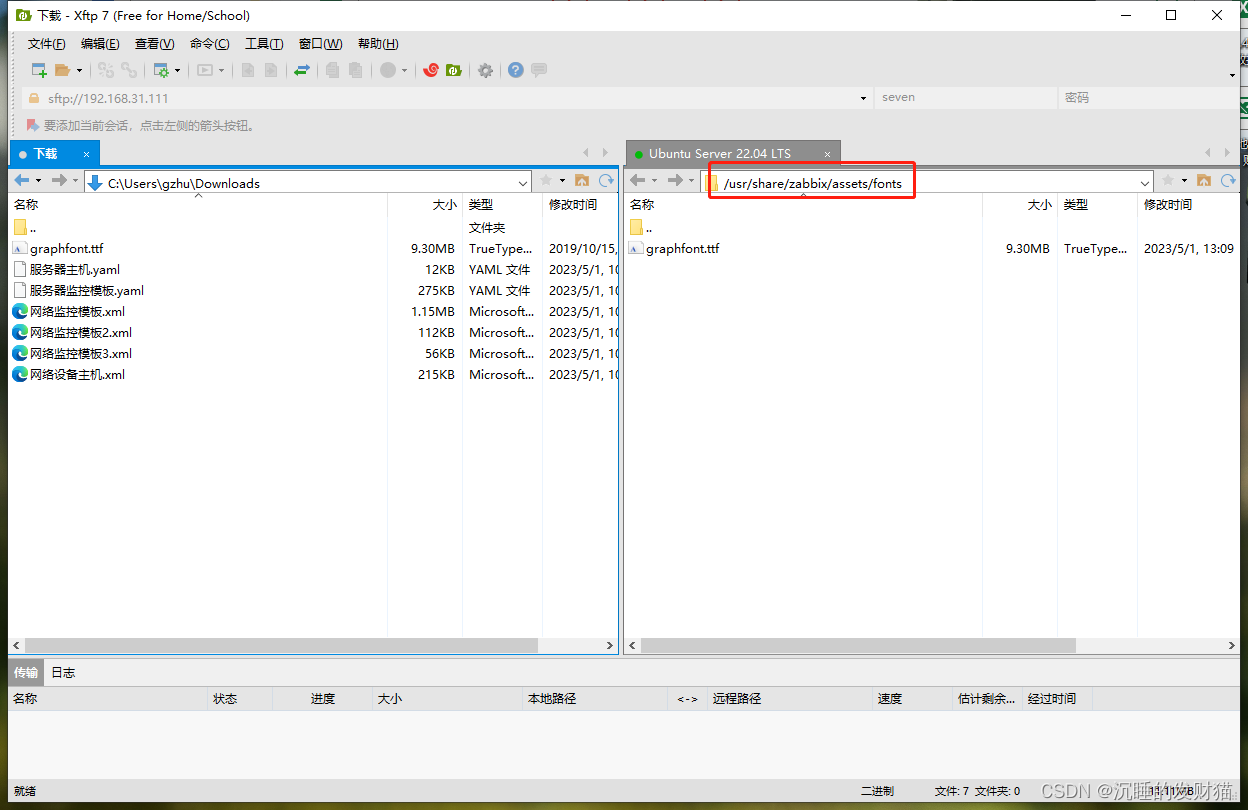Select local file graphfont.ttf
The height and width of the screenshot is (810, 1248).
(x=66, y=248)
